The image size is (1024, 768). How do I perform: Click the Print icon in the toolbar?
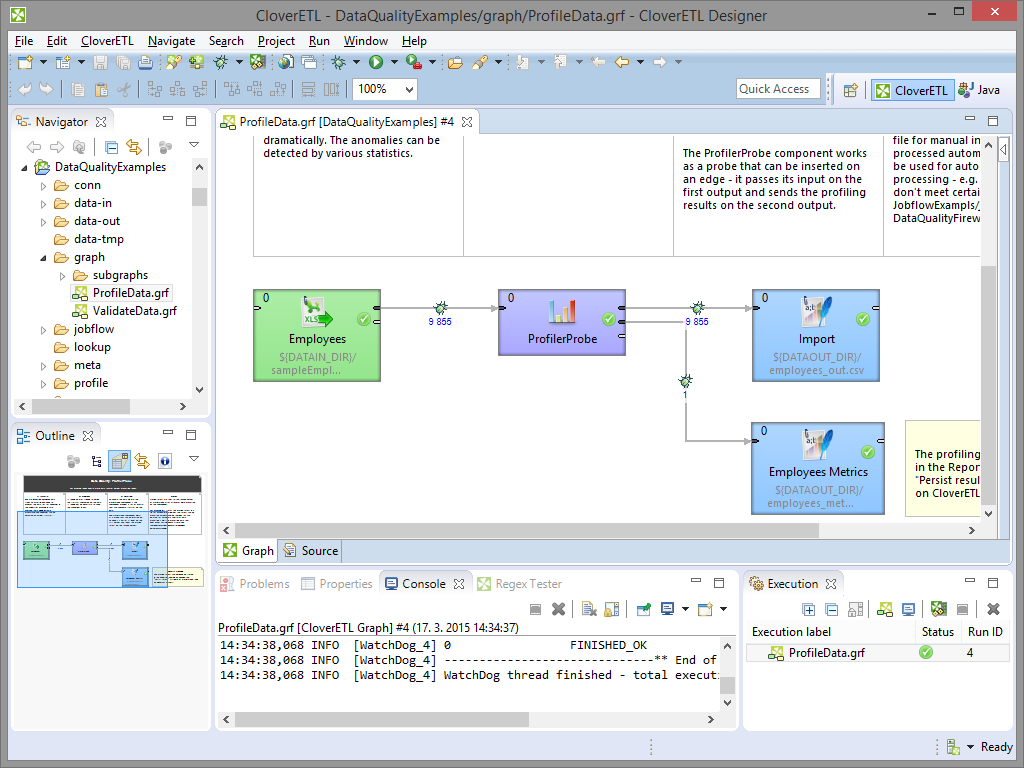point(145,62)
